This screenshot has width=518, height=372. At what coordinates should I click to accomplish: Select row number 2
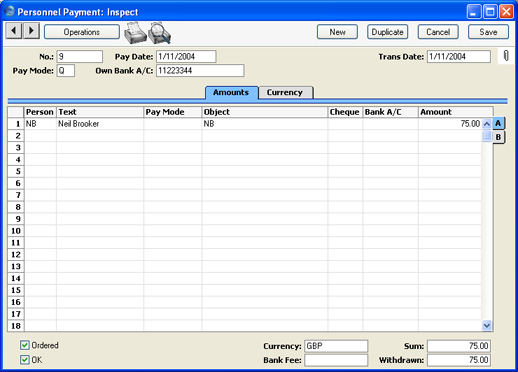coord(16,136)
